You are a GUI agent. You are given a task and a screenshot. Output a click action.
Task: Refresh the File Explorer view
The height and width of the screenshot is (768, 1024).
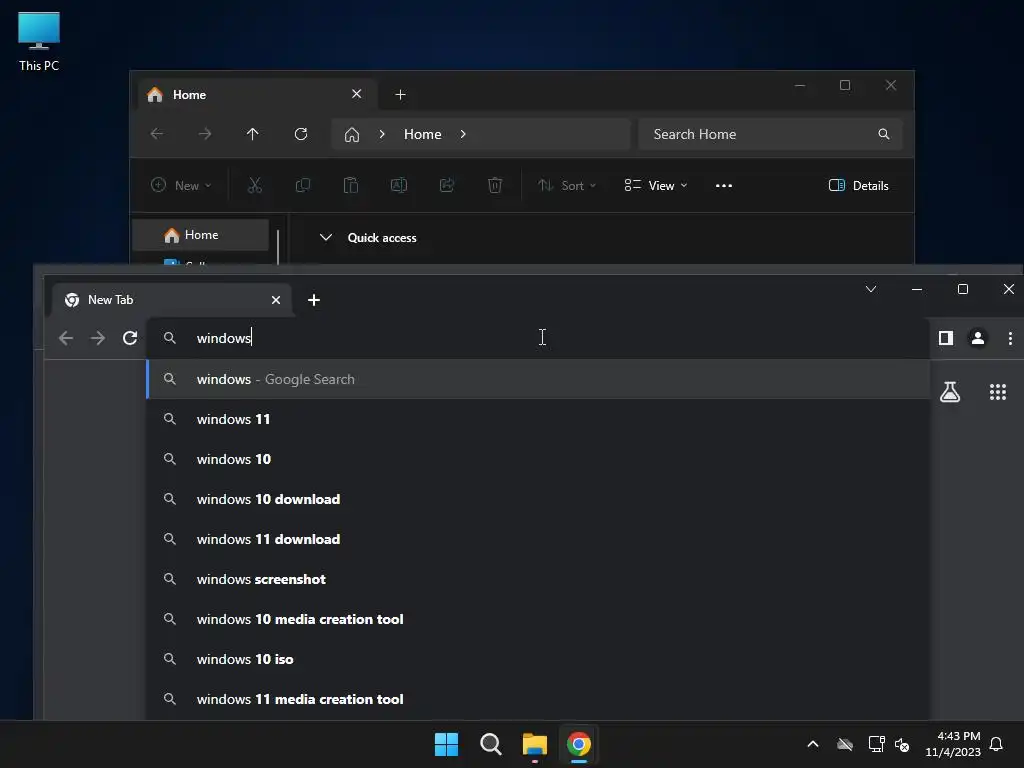pos(301,134)
